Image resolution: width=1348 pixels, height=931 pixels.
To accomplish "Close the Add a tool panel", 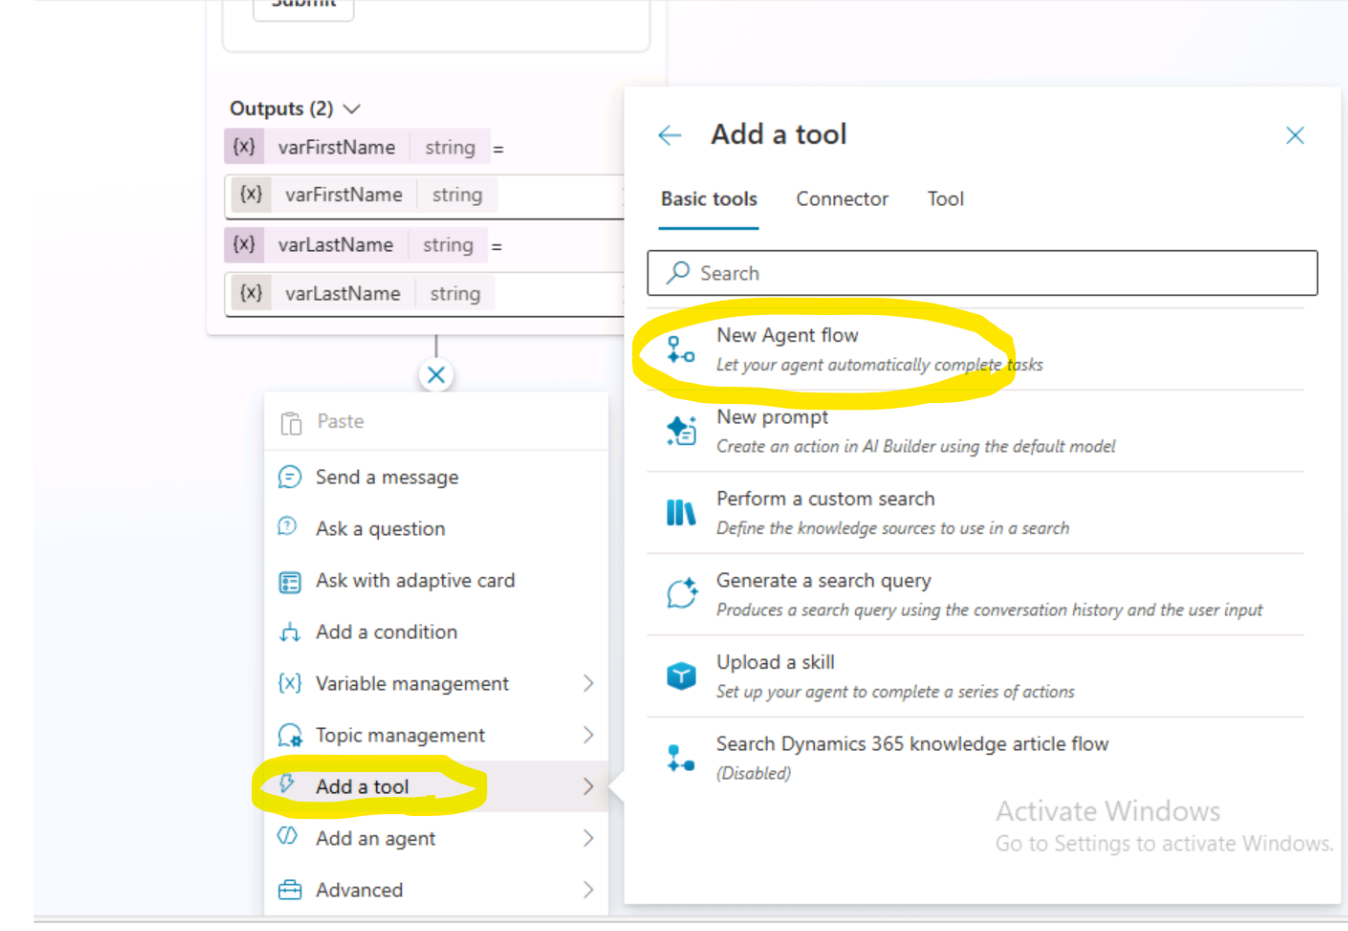I will click(1294, 135).
